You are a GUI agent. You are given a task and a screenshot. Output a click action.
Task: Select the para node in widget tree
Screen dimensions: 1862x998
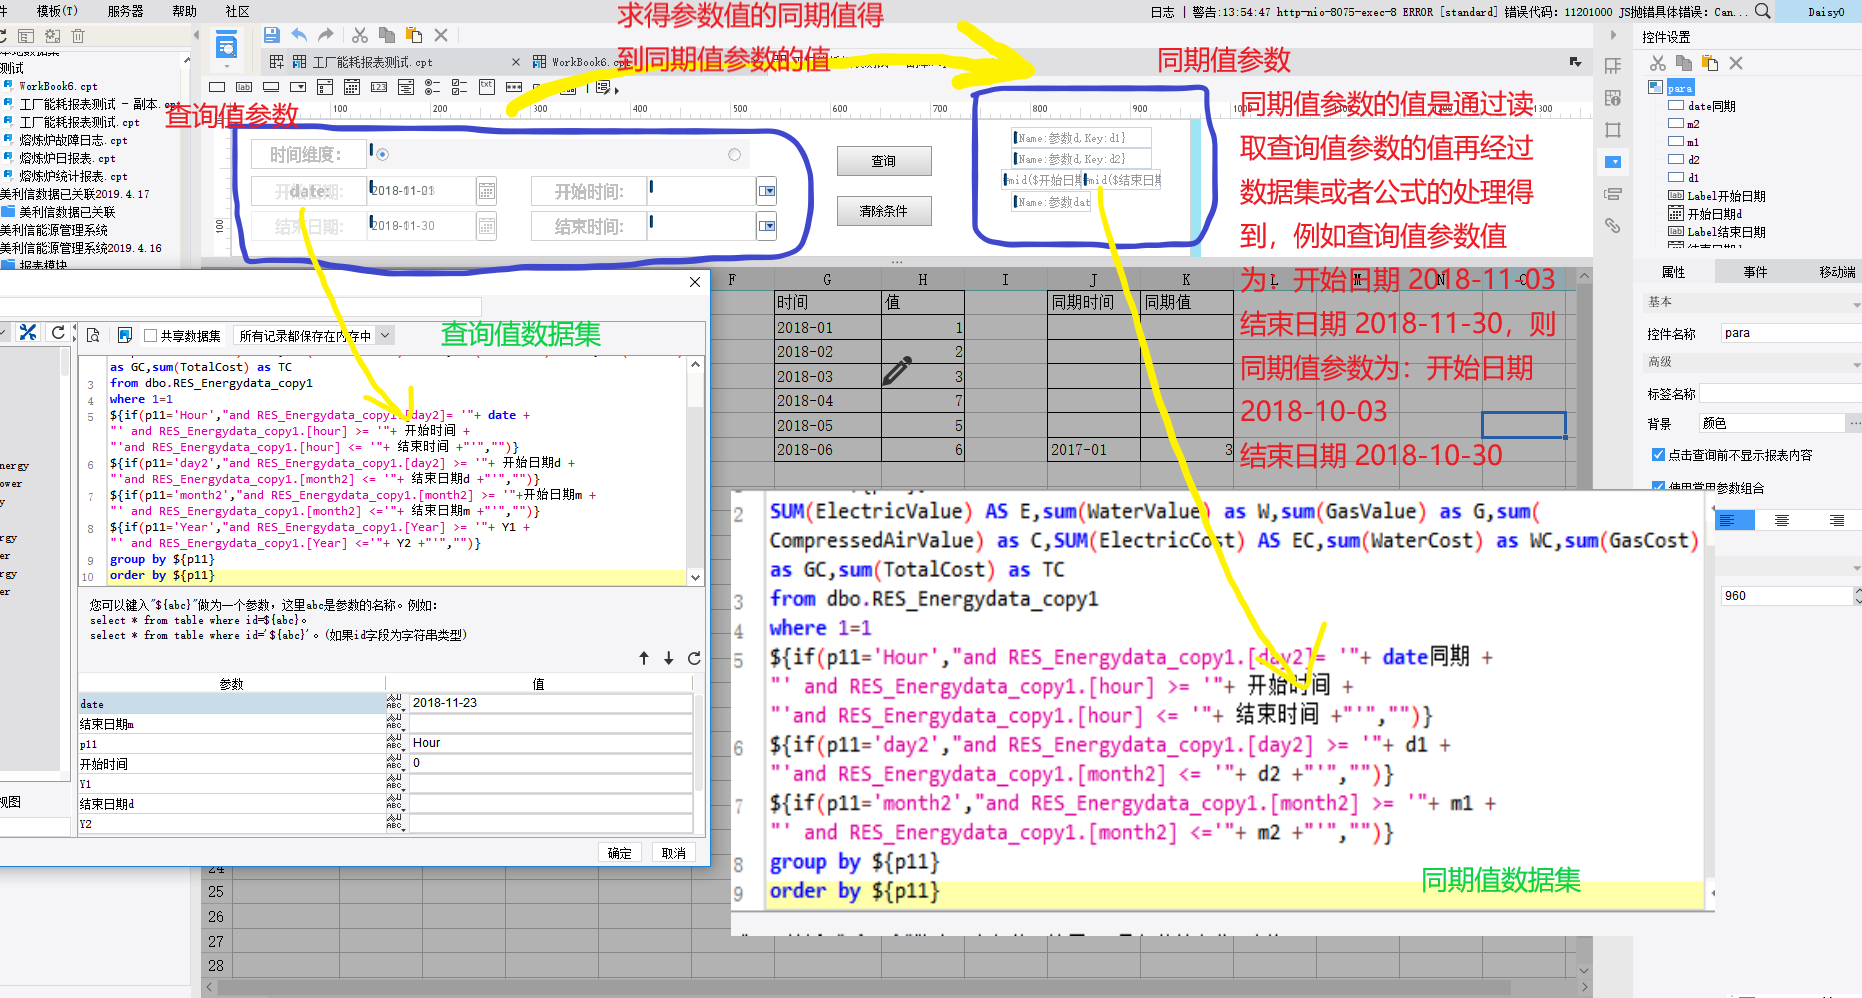[1680, 88]
